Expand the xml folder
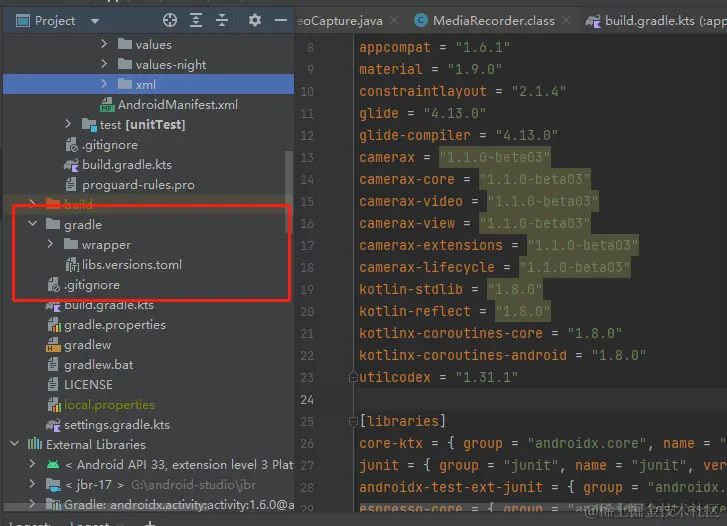Viewport: 727px width, 526px height. pos(104,84)
